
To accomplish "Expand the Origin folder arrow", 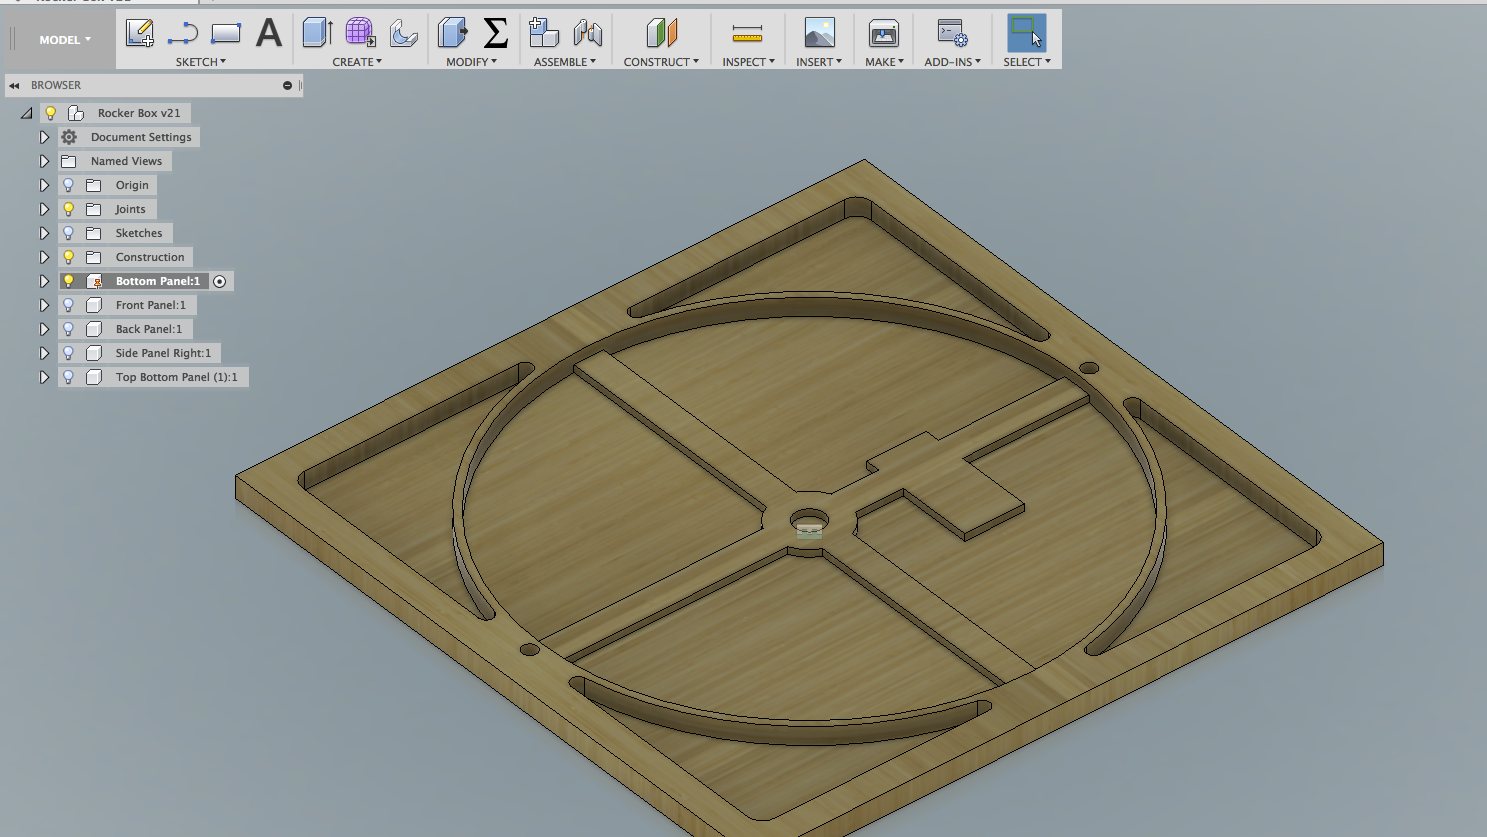I will click(x=44, y=185).
